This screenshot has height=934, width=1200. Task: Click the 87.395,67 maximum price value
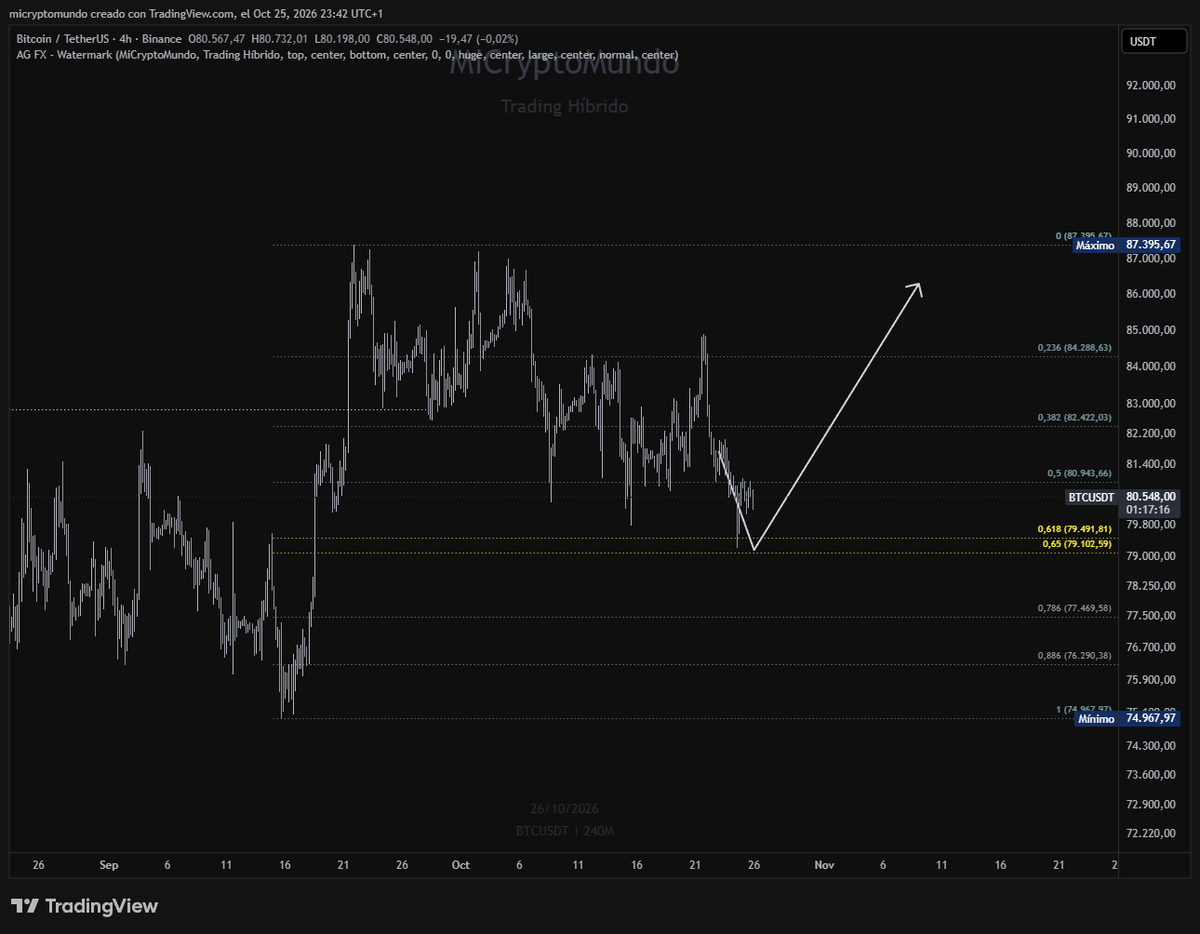point(1150,245)
